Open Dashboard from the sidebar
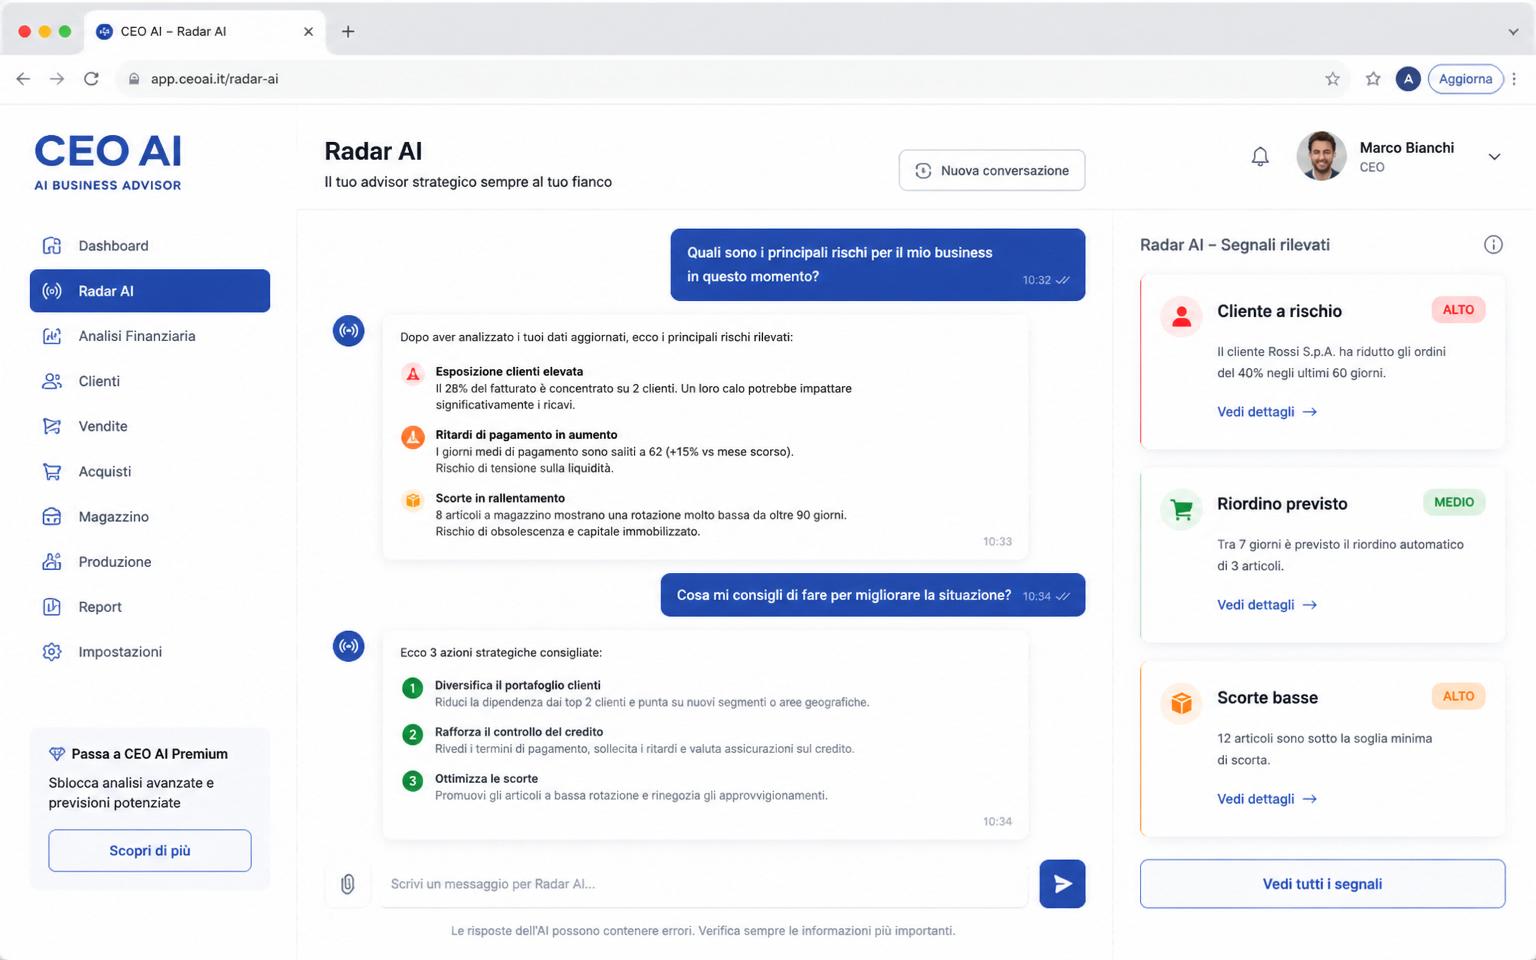Screen dimensions: 1536x960 click(x=150, y=246)
